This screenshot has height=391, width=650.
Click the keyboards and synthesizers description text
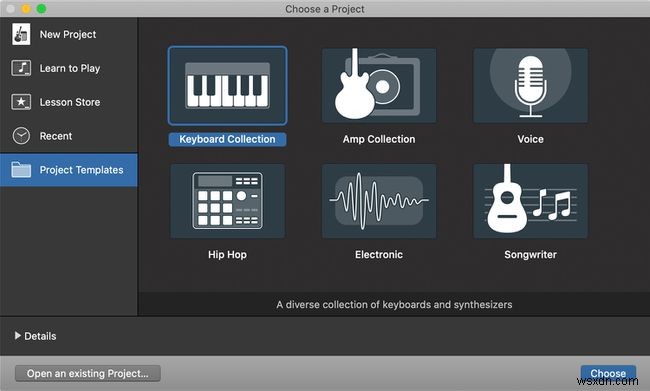pos(394,305)
